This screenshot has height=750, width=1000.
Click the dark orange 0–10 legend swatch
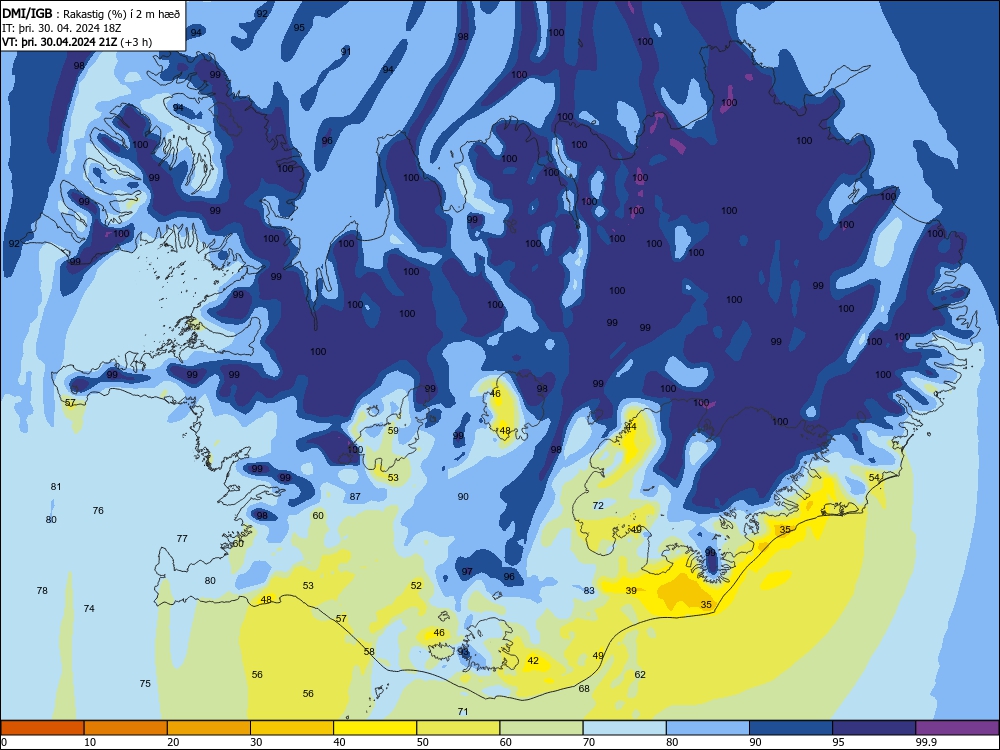(42, 728)
